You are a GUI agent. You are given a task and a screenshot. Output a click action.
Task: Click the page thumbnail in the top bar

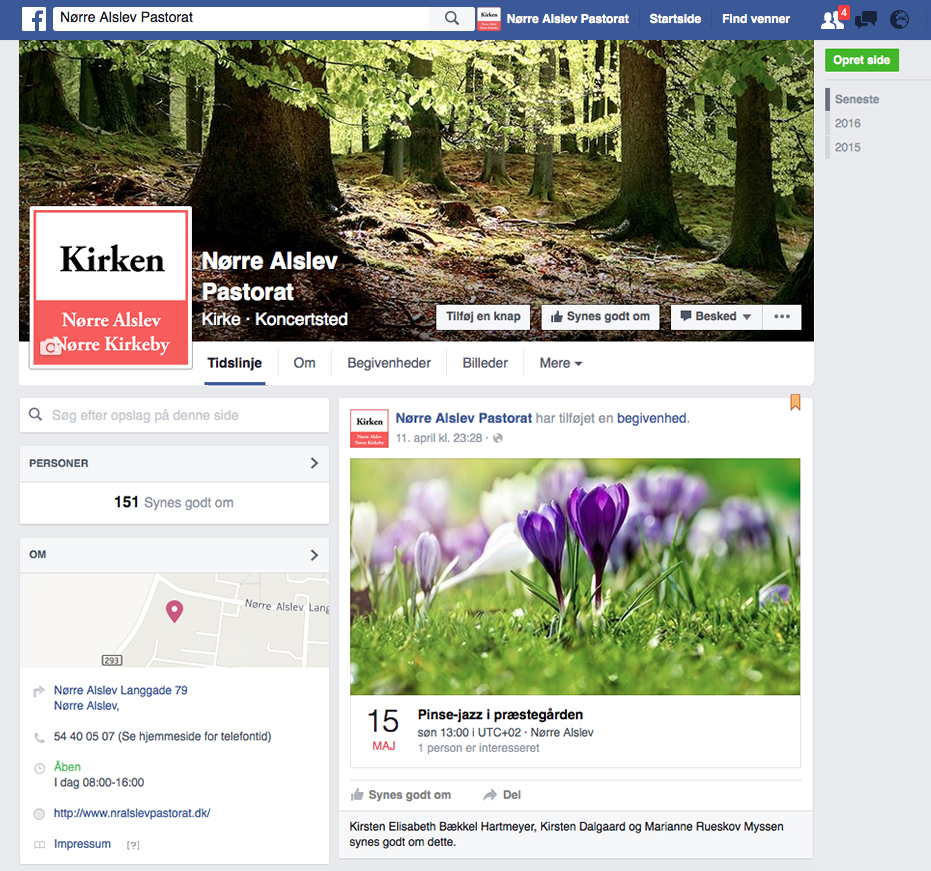click(489, 19)
